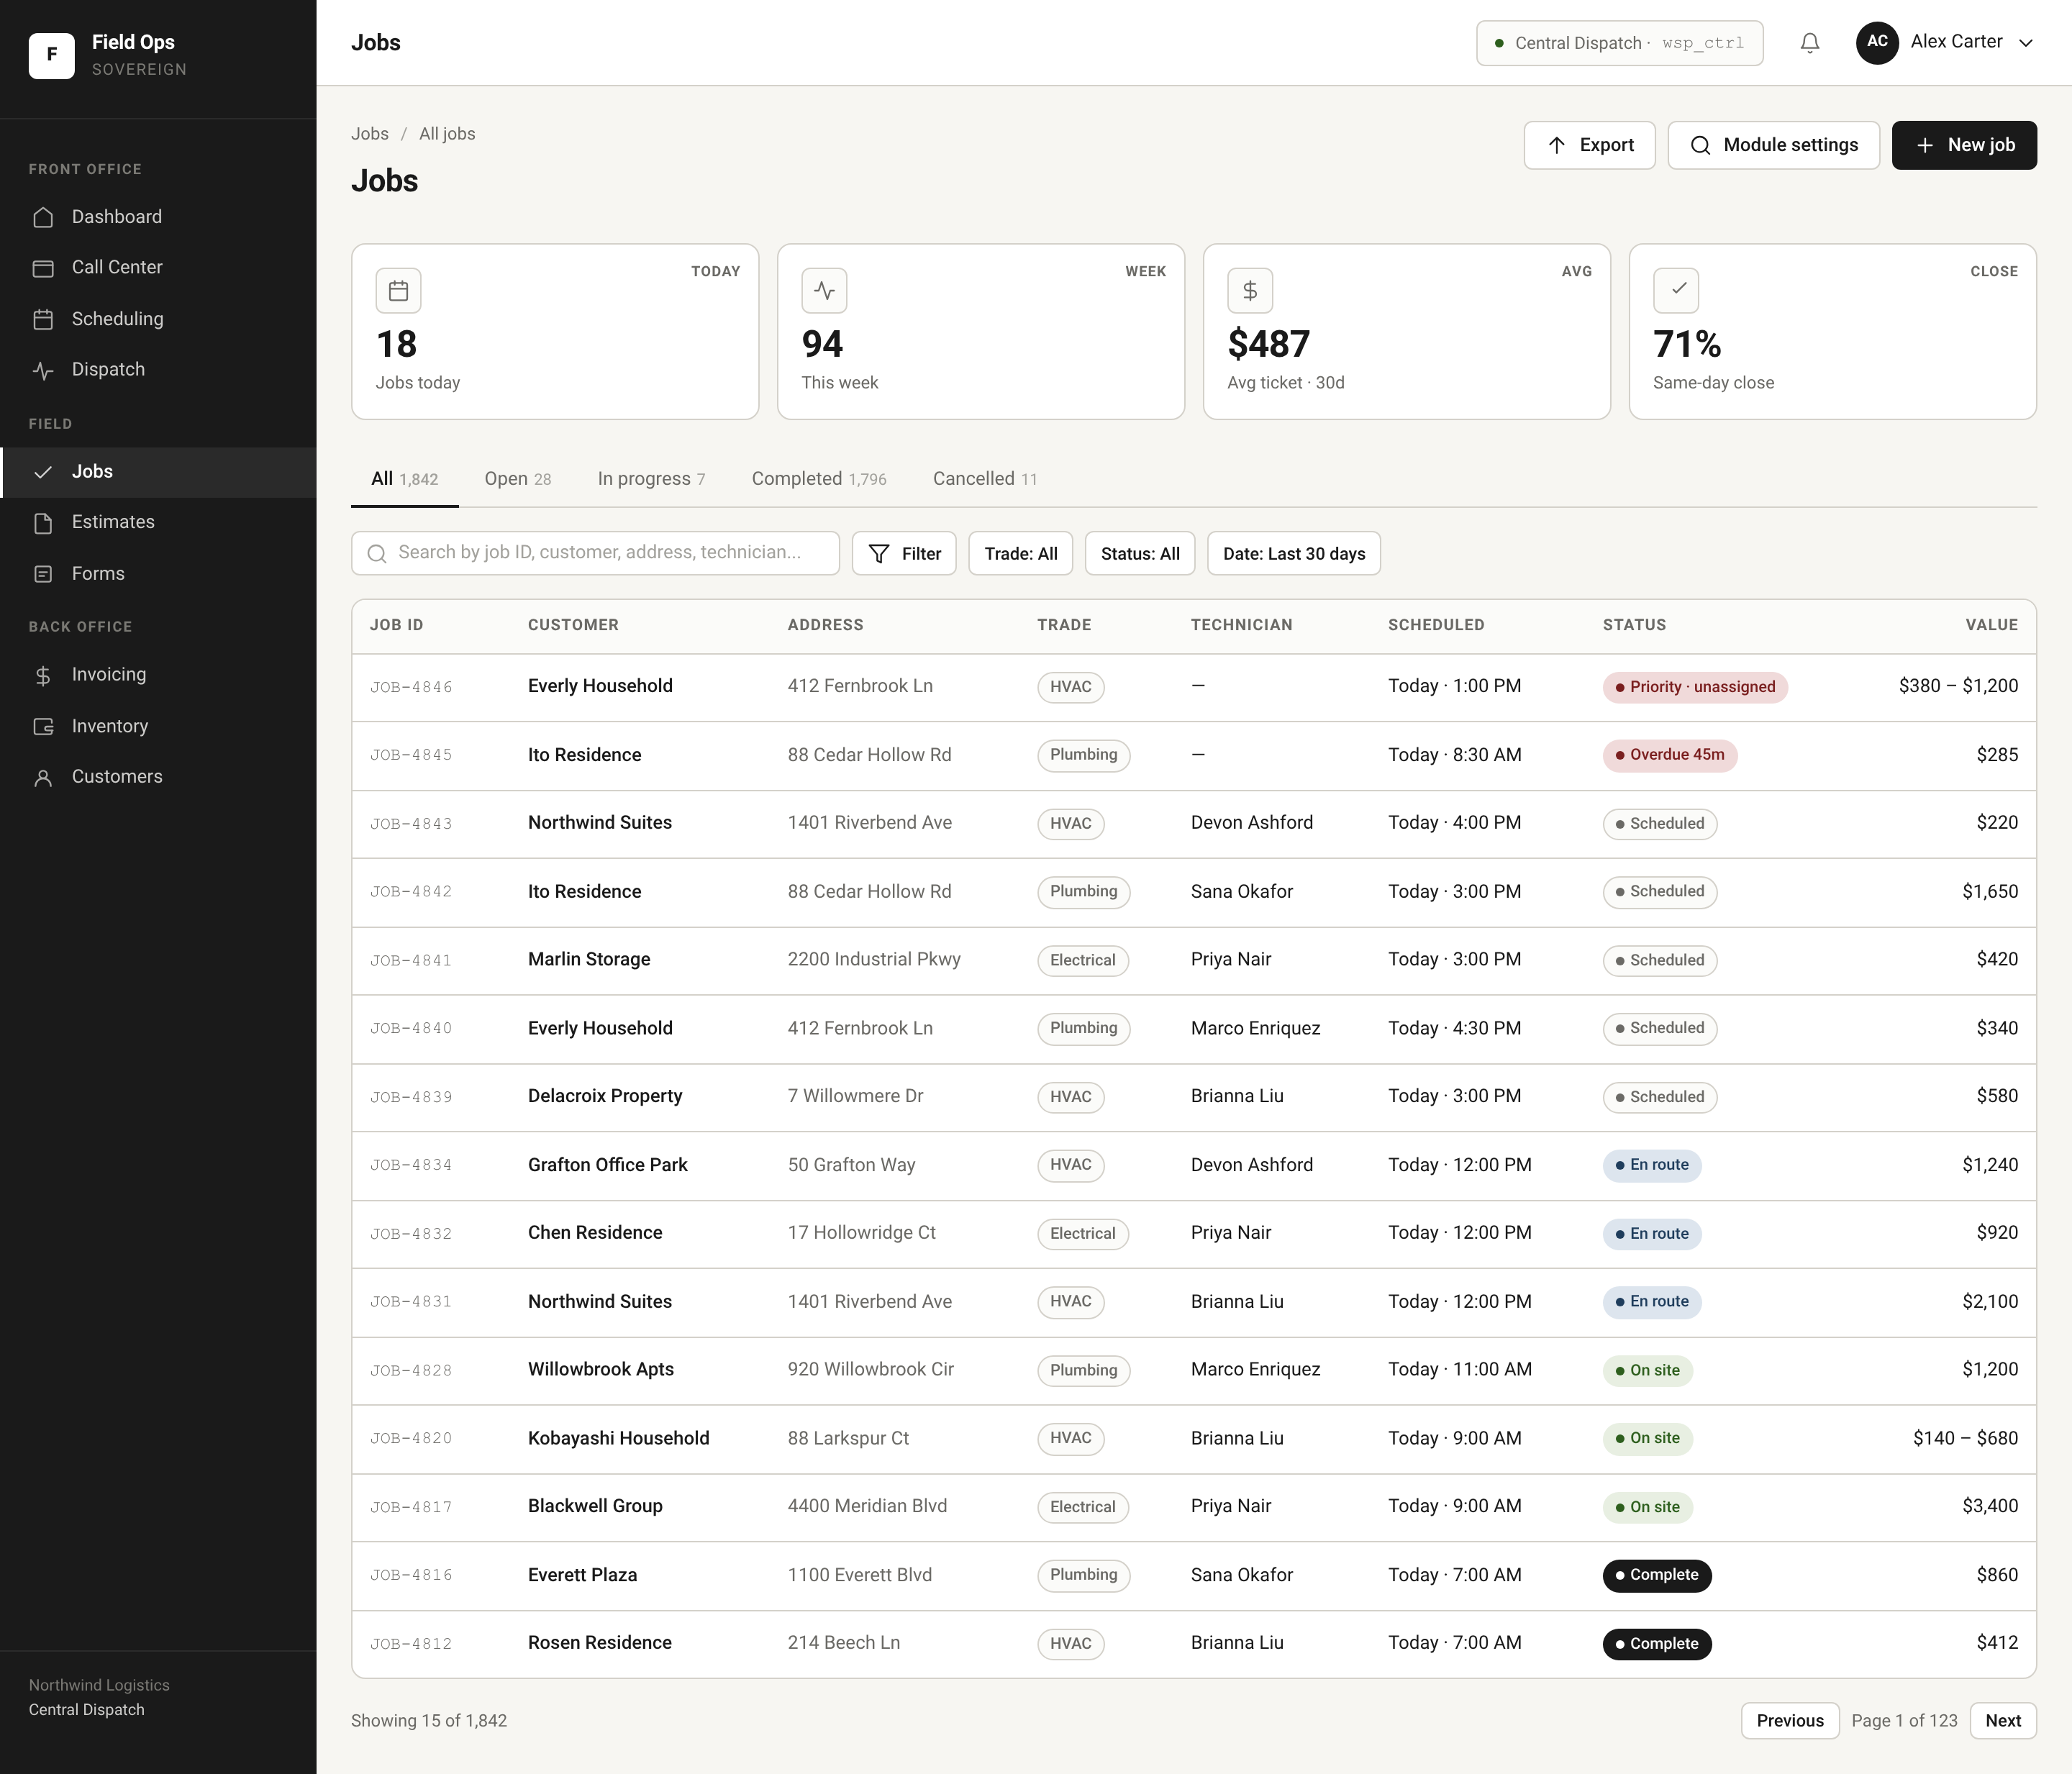Click Sana Okafor on JOB-4842 row

coord(1241,891)
